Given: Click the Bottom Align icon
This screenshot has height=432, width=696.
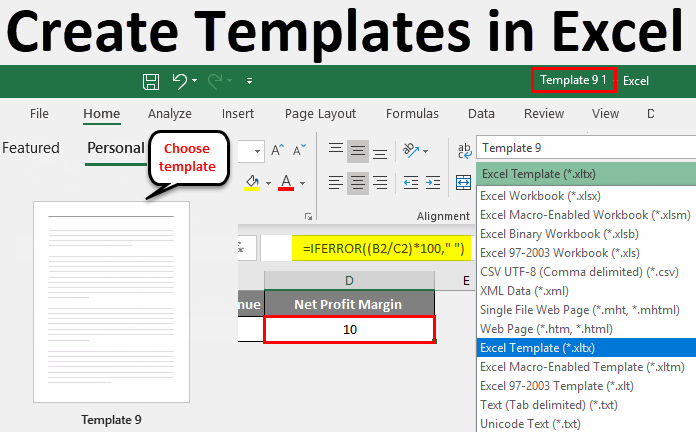Looking at the screenshot, I should pyautogui.click(x=380, y=152).
